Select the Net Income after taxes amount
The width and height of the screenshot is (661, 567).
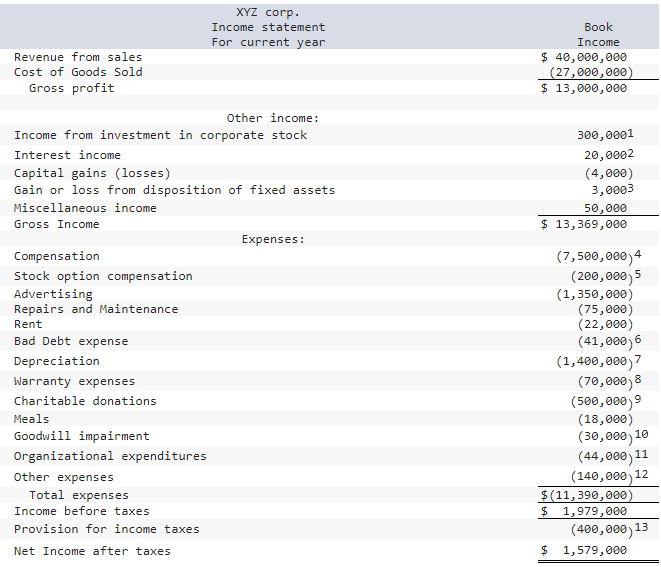[x=583, y=550]
